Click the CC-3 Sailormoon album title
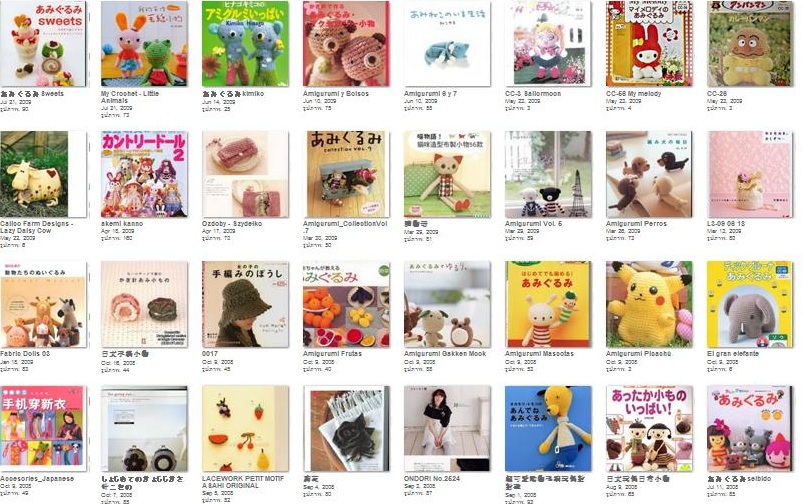This screenshot has width=803, height=504. 533,94
